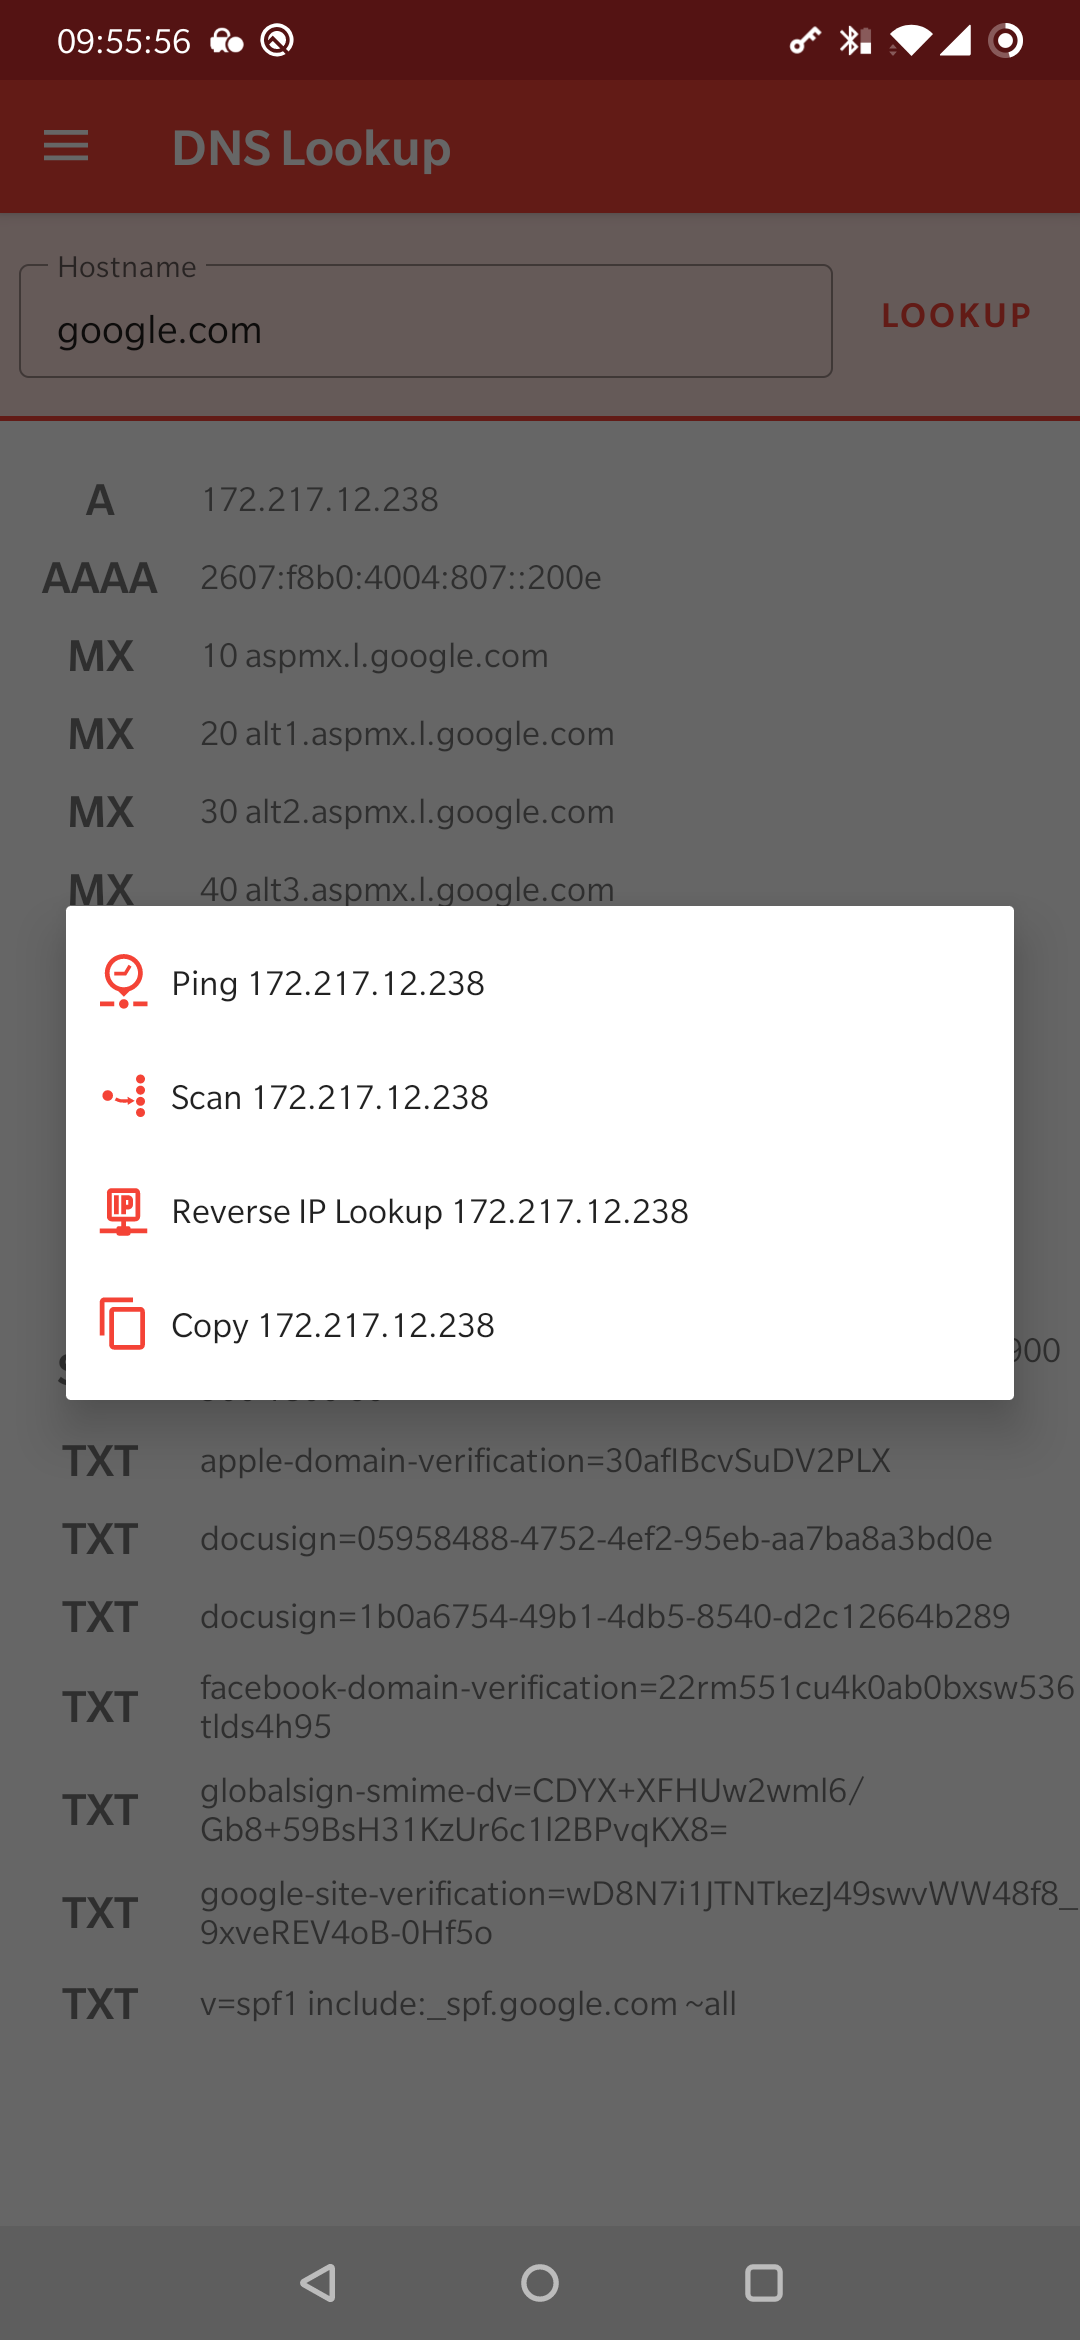Tap the Reverse IP Lookup icon
Screen dimensions: 1080x2340
123,1211
